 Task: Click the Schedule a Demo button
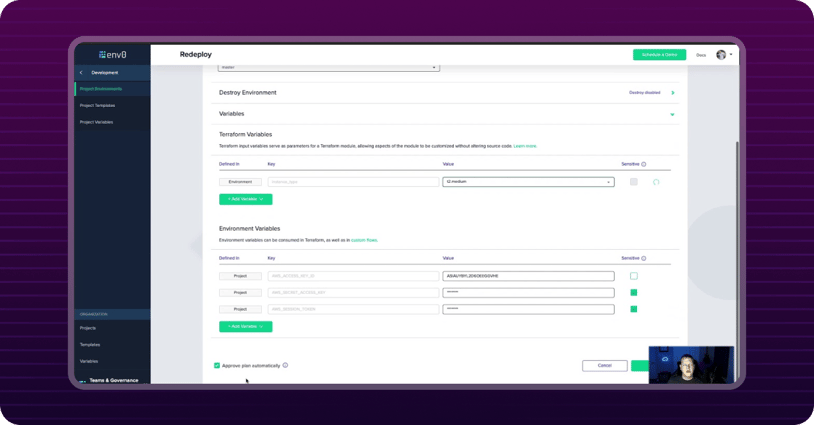pos(659,55)
